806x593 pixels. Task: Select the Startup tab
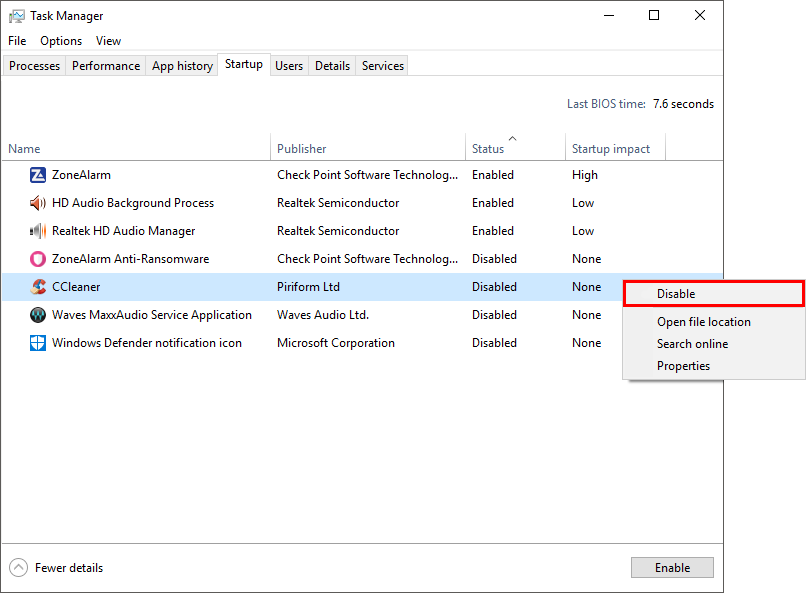pyautogui.click(x=244, y=64)
